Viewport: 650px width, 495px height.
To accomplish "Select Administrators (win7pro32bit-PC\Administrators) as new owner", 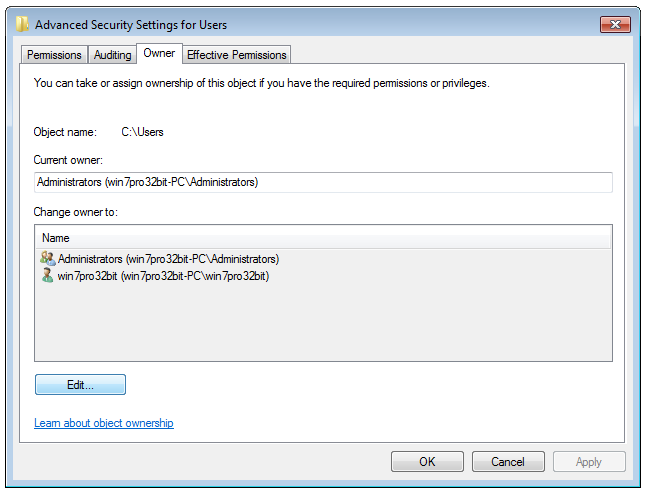I will tap(168, 259).
